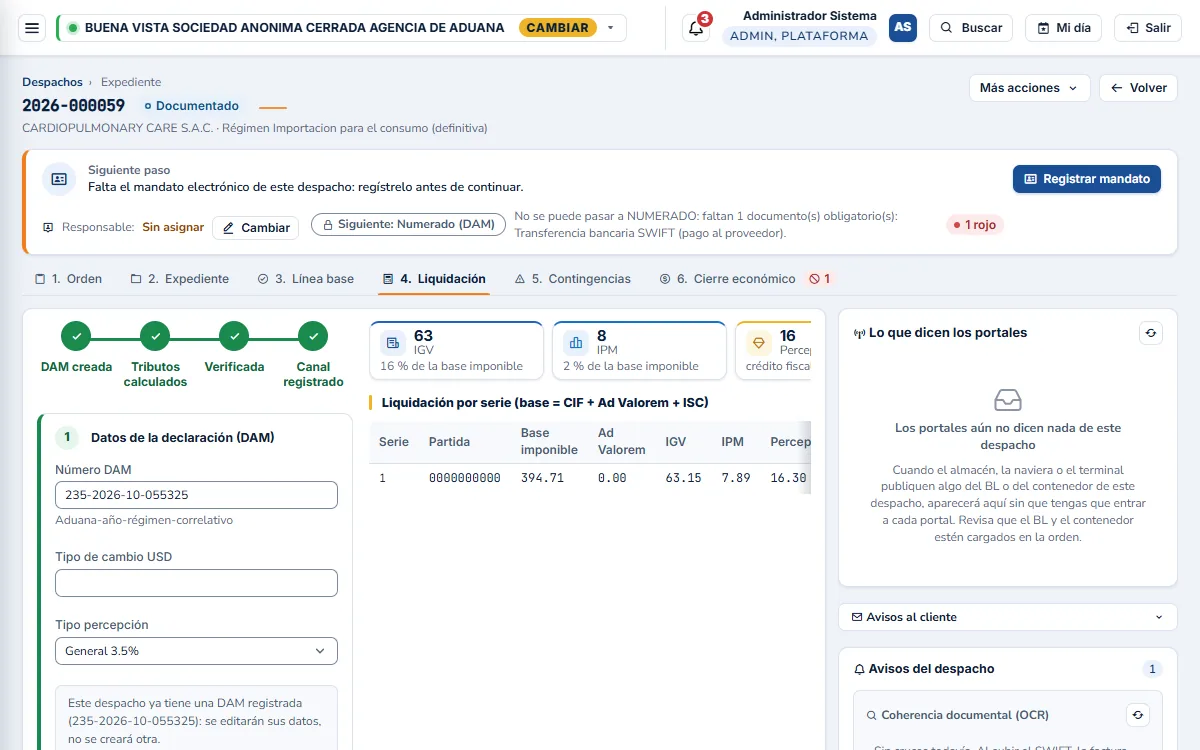Click the IPM summary card icon
This screenshot has width=1200, height=750.
pos(575,343)
